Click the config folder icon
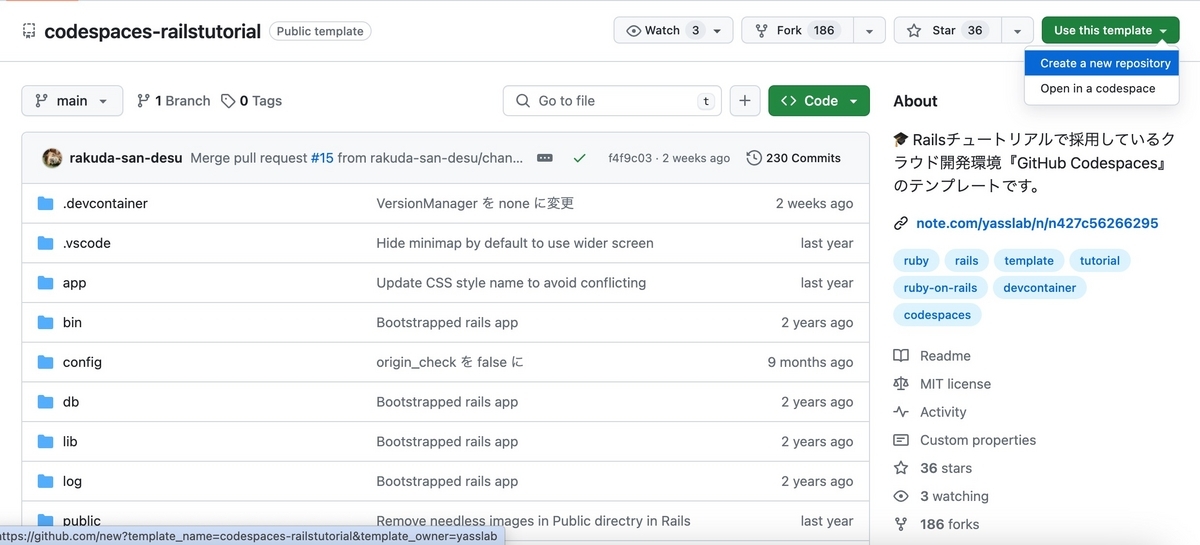The width and height of the screenshot is (1200, 545). (45, 362)
